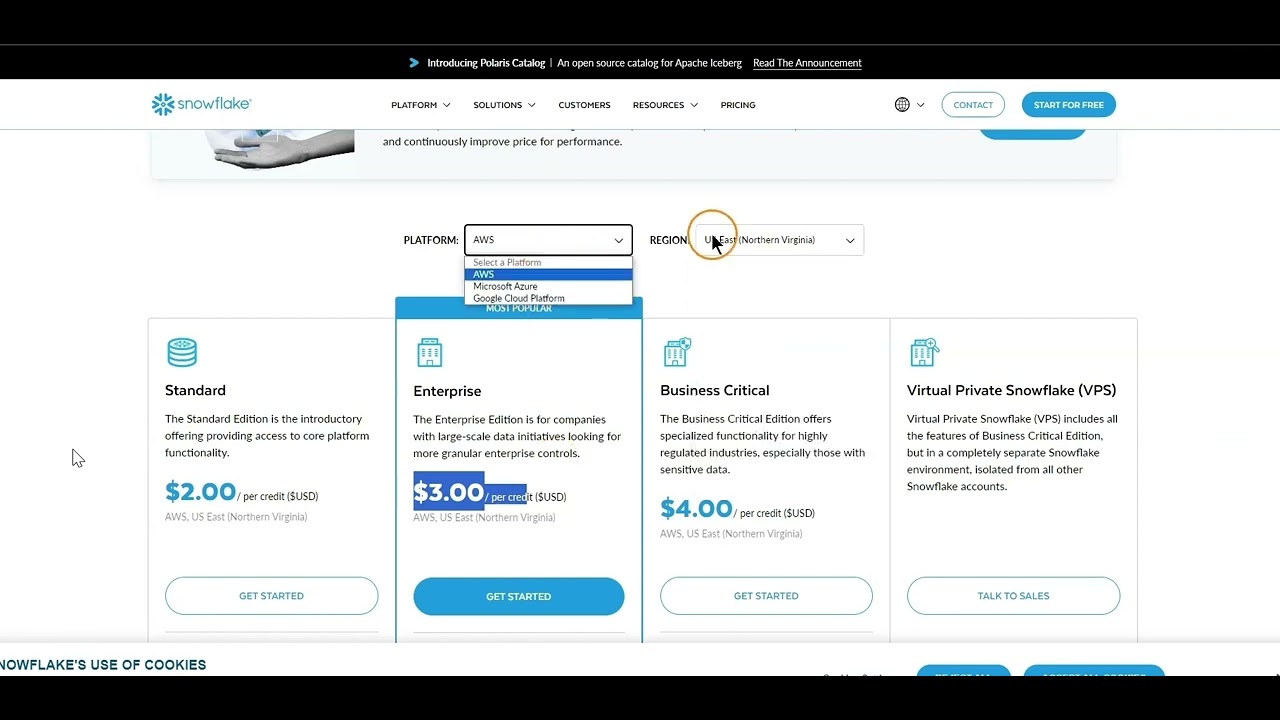Click the Standard edition database icon
Viewport: 1280px width, 720px height.
click(x=182, y=352)
